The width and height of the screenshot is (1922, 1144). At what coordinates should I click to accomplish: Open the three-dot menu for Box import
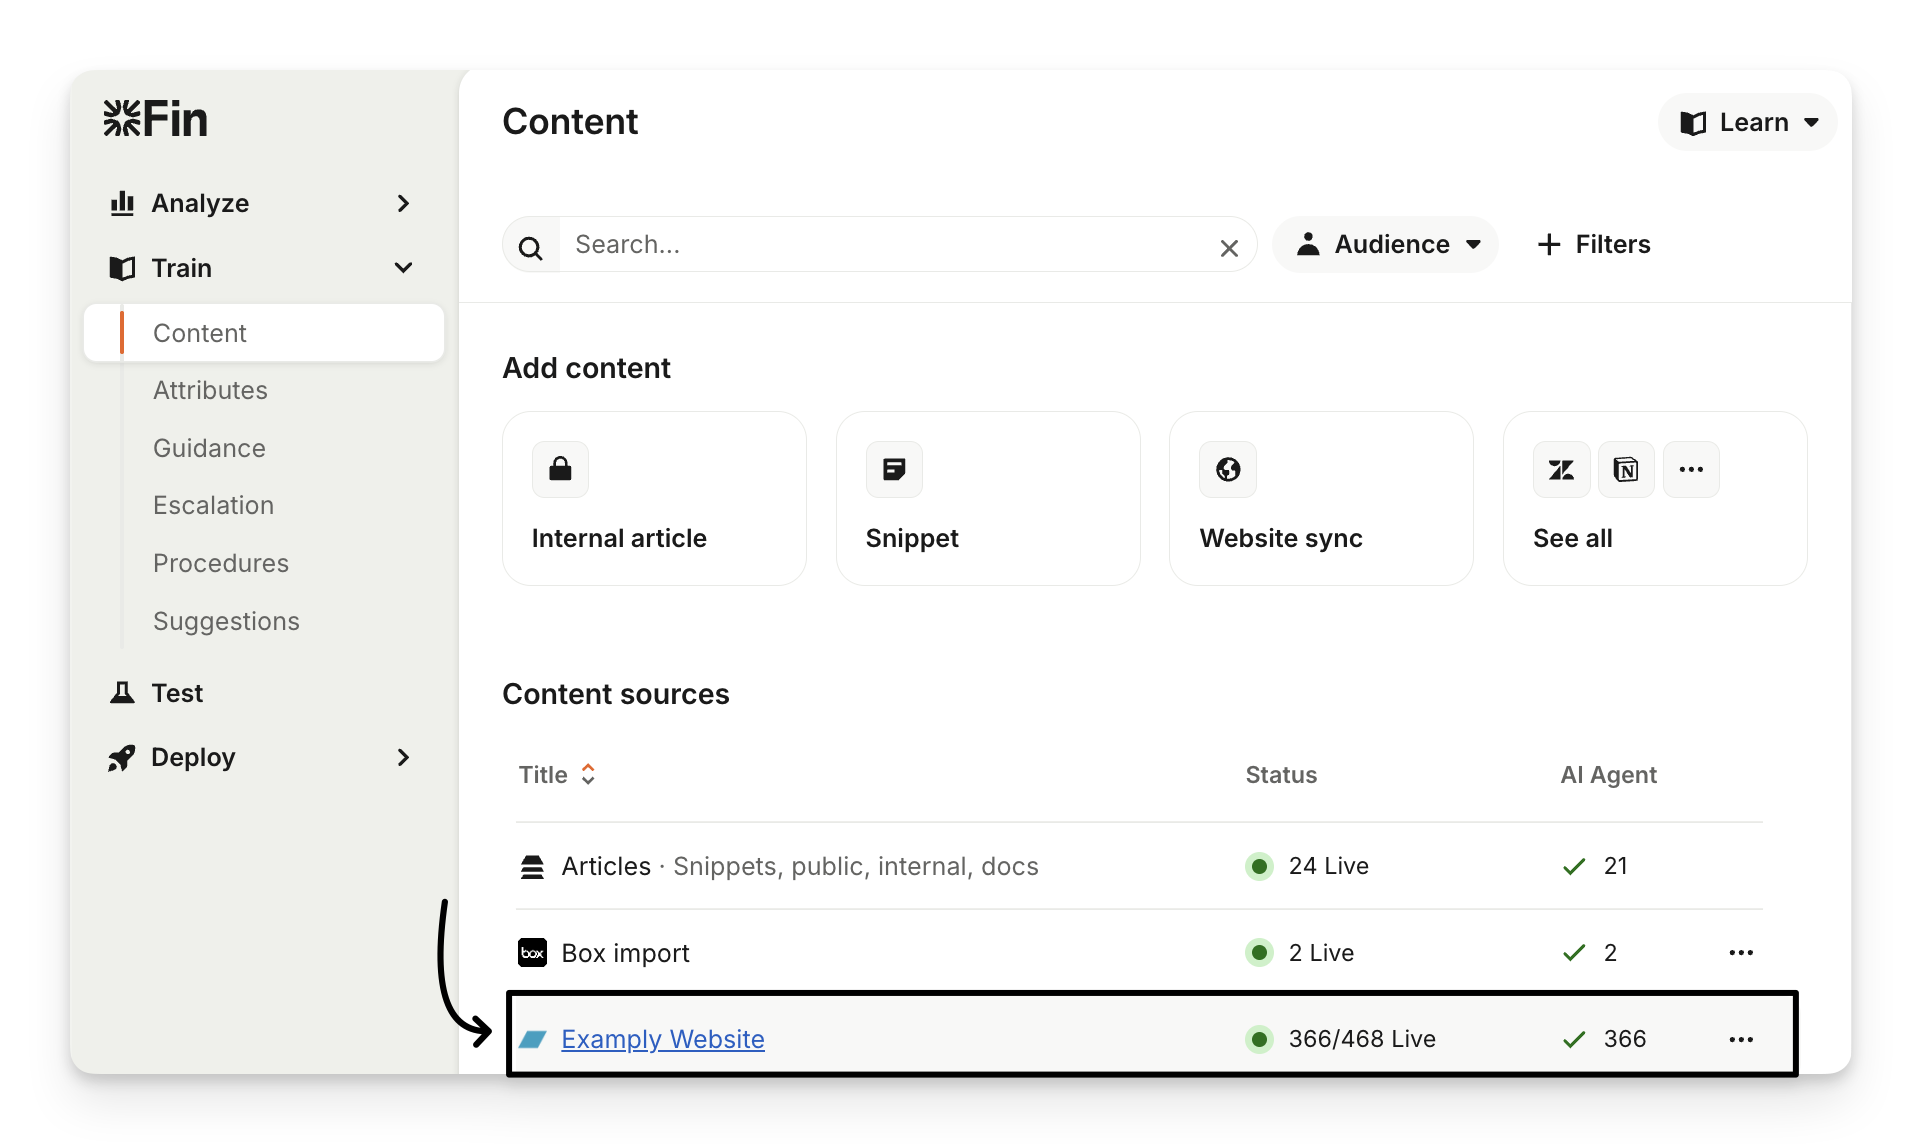[x=1741, y=953]
